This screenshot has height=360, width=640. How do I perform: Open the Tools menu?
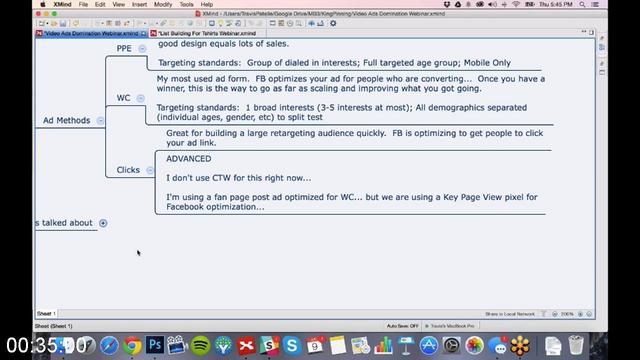click(187, 4)
